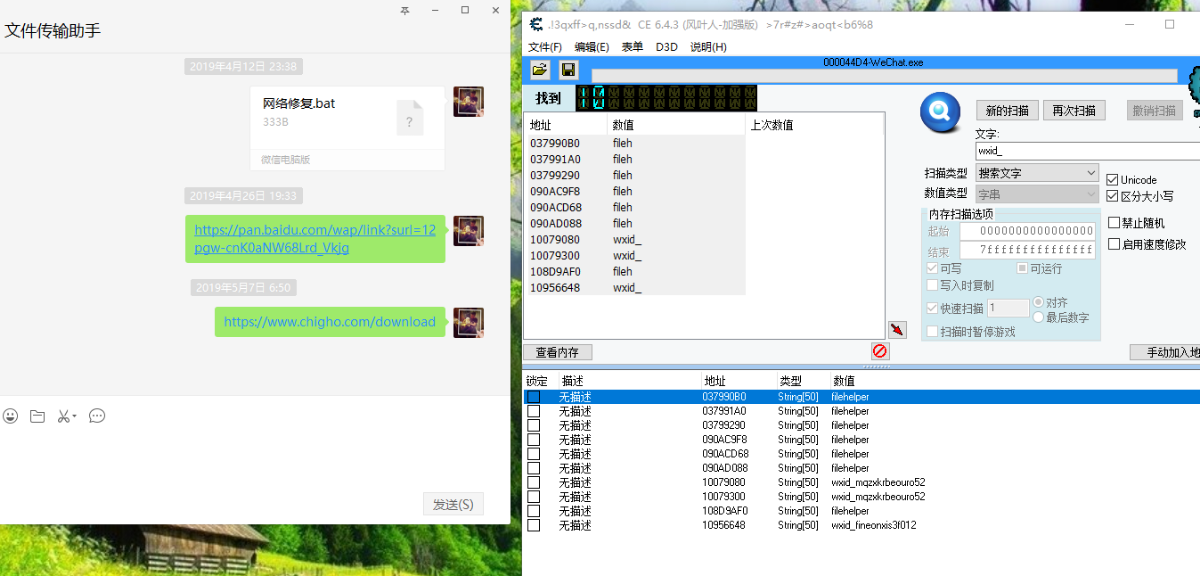The image size is (1200, 576).
Task: Toggle lock checkbox for address 108D9AF0
Action: coord(534,511)
